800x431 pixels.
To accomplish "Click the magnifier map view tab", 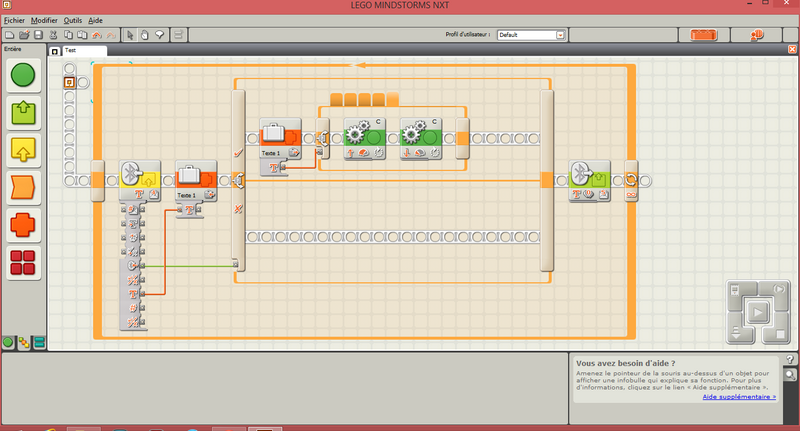I will (790, 375).
